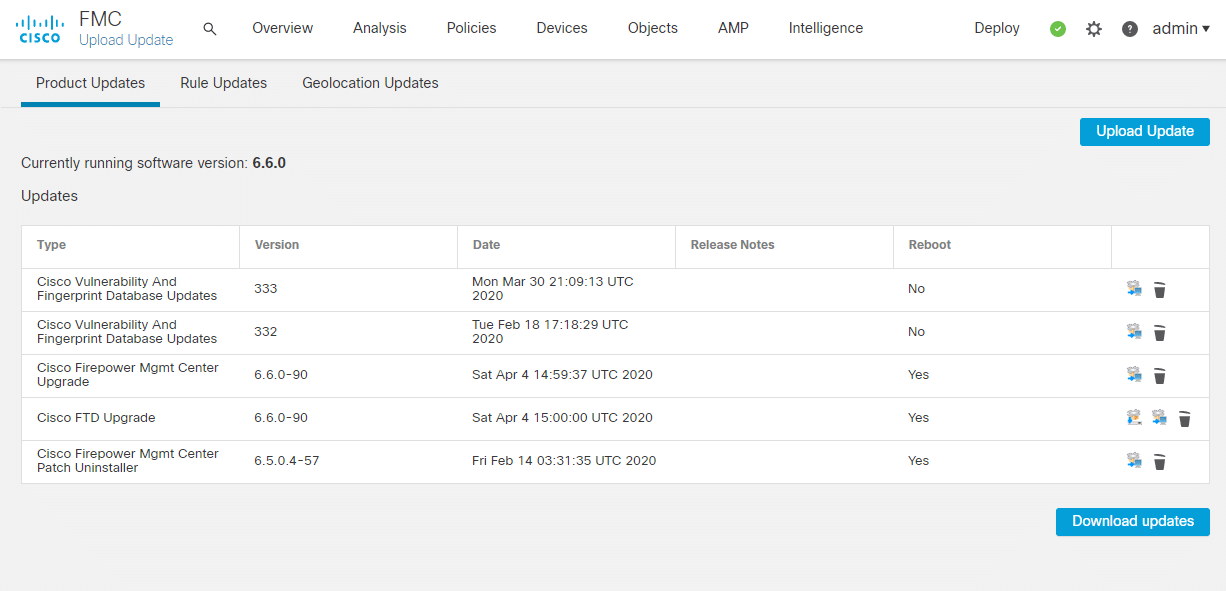Open the Devices menu
Image resolution: width=1226 pixels, height=591 pixels.
click(562, 28)
